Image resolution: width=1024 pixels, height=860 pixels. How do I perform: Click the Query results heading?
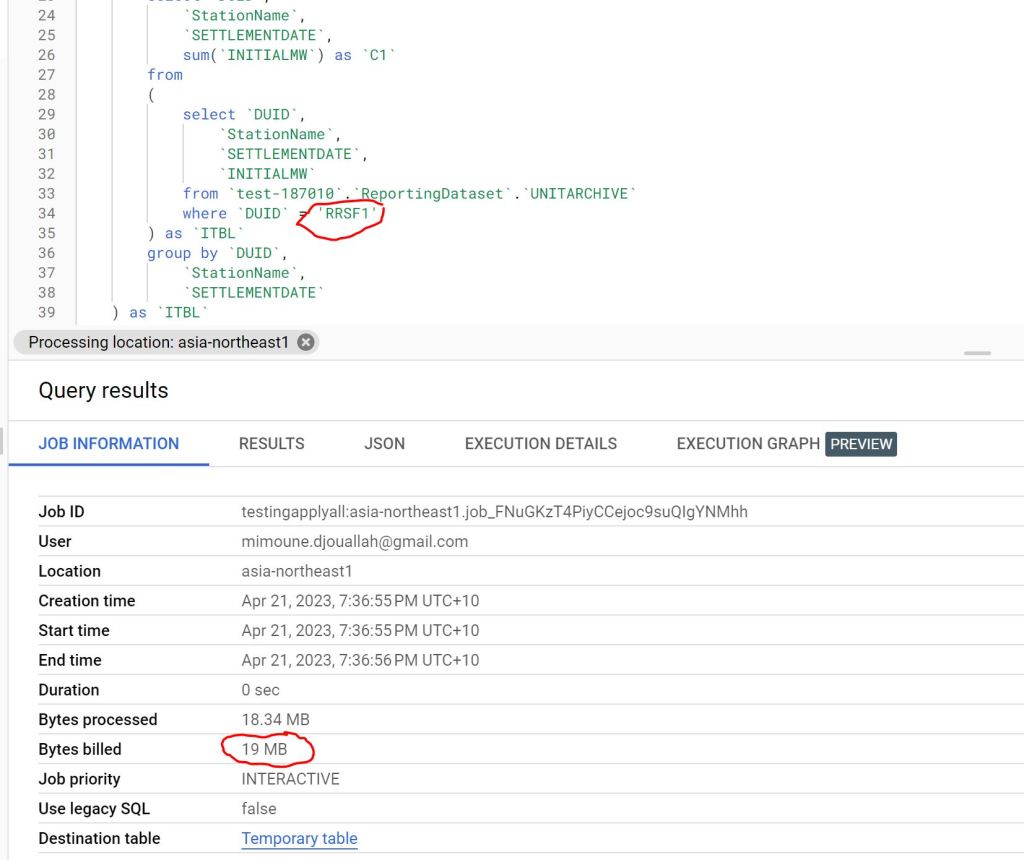[103, 390]
